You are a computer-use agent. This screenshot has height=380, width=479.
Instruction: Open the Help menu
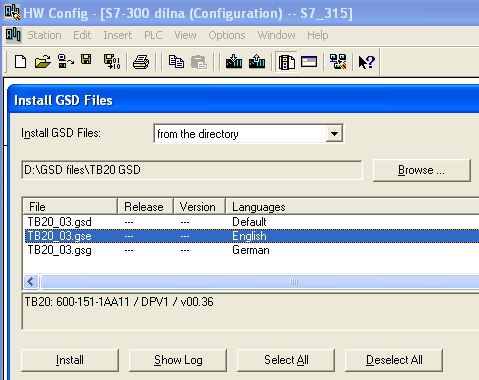point(318,35)
